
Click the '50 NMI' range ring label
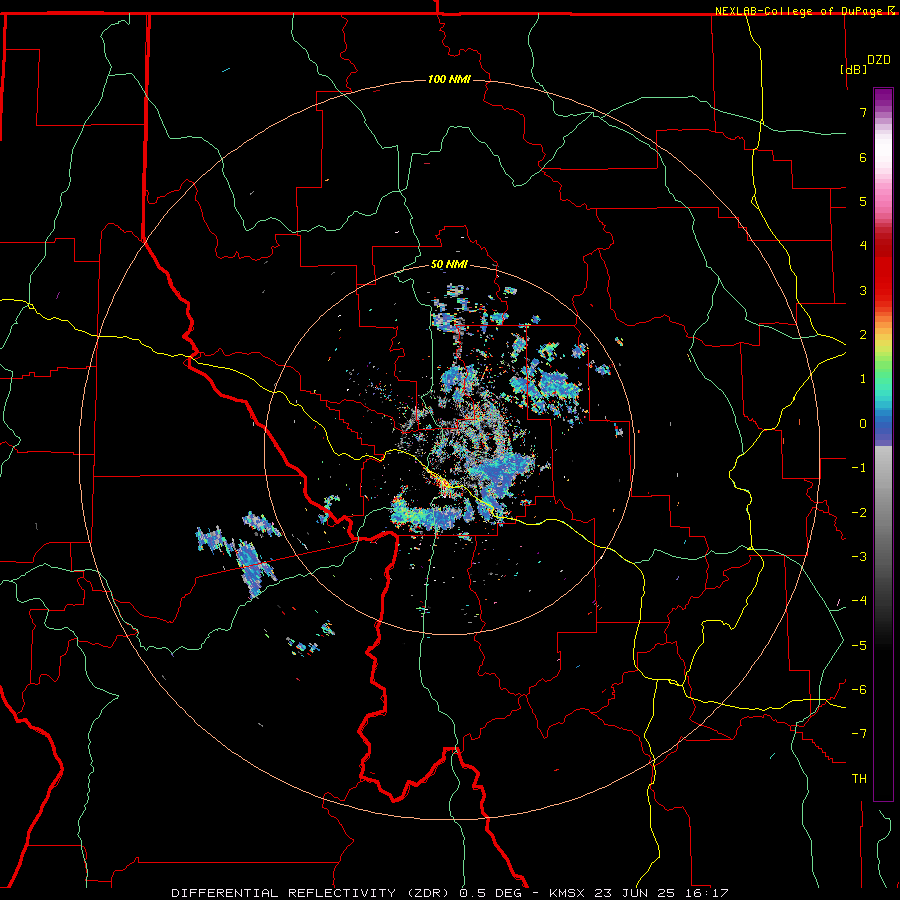(x=449, y=264)
